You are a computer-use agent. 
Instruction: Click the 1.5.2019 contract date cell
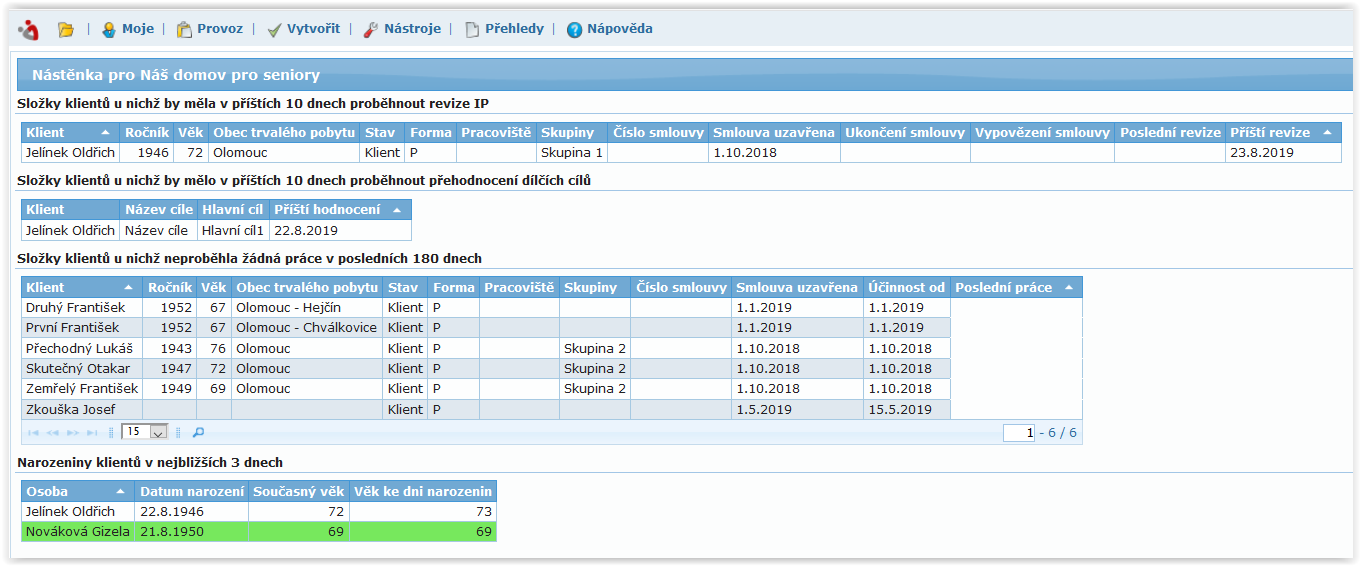797,409
